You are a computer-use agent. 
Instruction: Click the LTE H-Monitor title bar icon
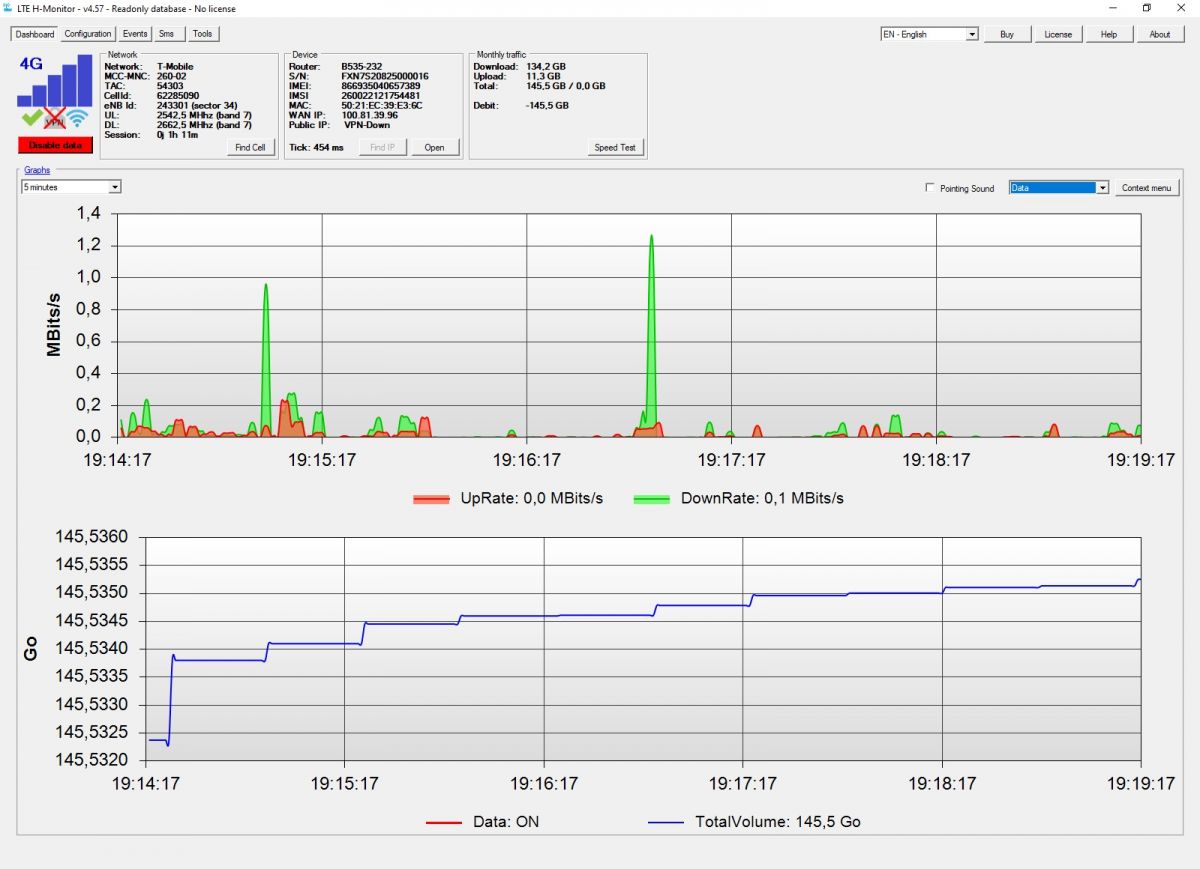(8, 7)
